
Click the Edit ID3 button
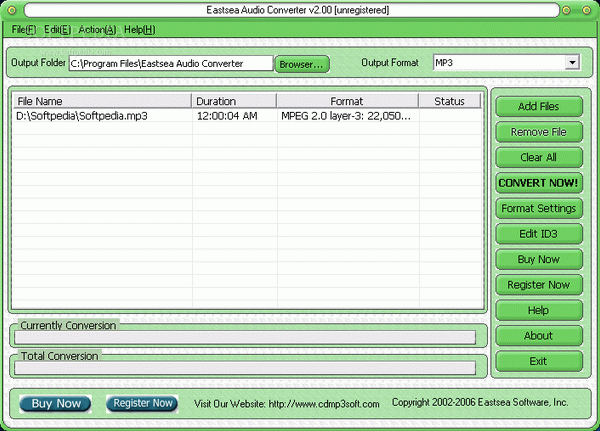pos(539,234)
